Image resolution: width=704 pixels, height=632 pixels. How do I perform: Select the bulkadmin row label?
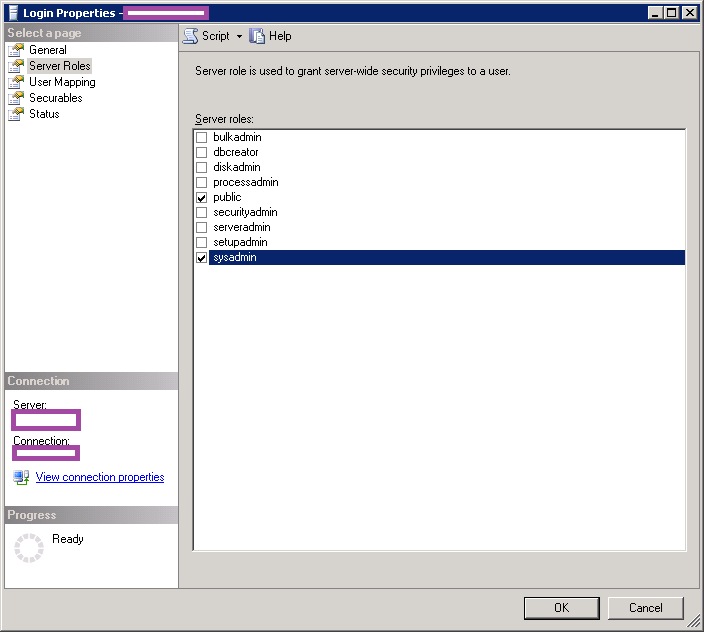pos(237,137)
